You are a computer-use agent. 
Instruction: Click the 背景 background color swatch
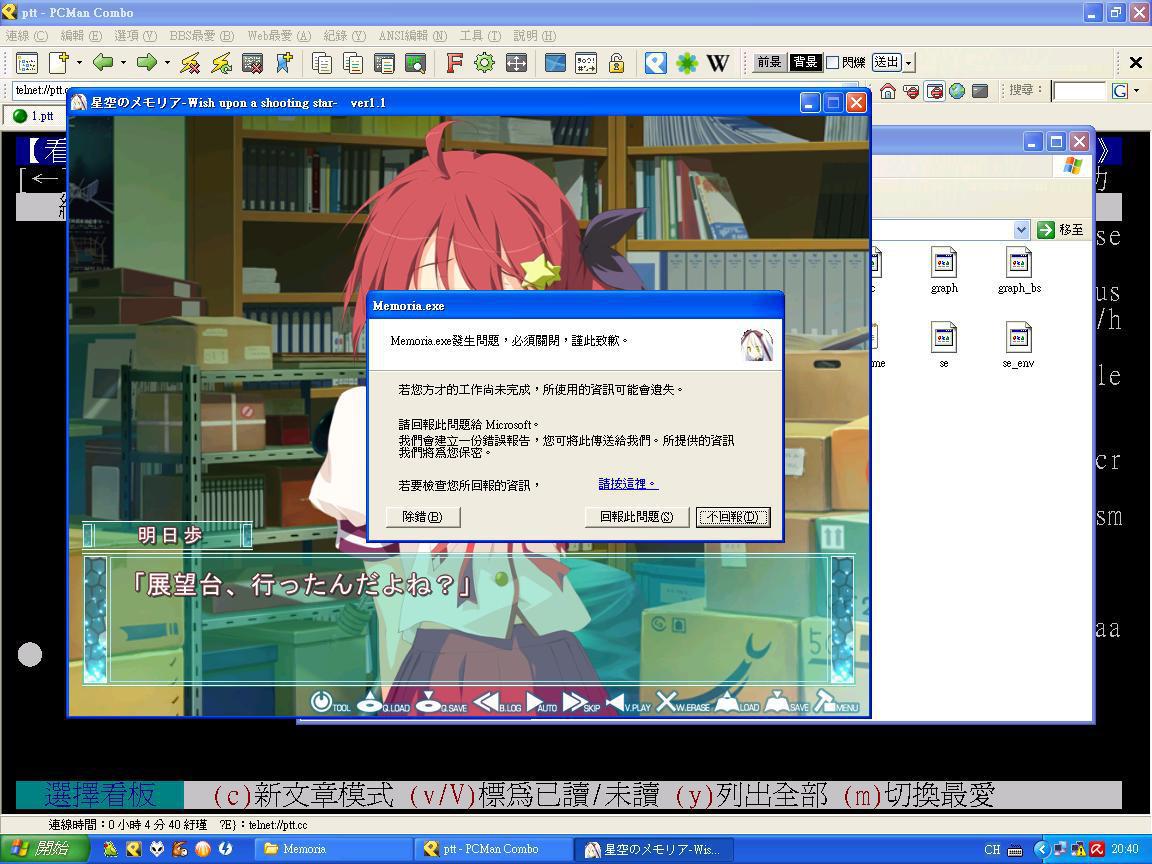[805, 62]
